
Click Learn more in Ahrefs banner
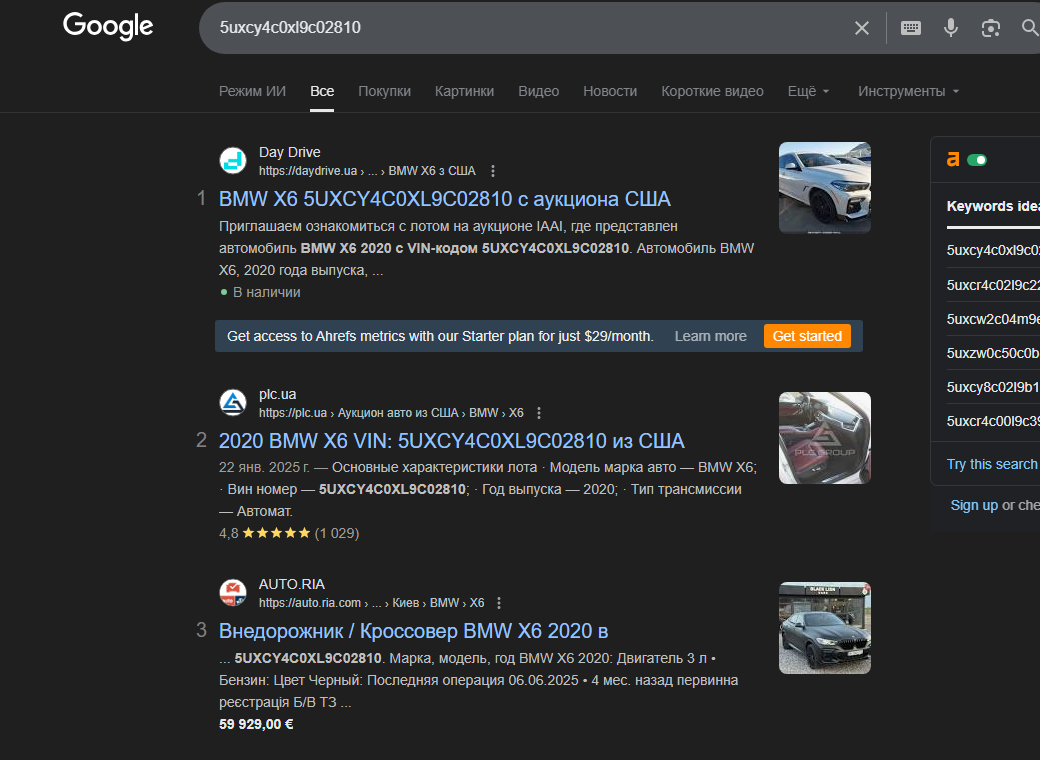710,336
